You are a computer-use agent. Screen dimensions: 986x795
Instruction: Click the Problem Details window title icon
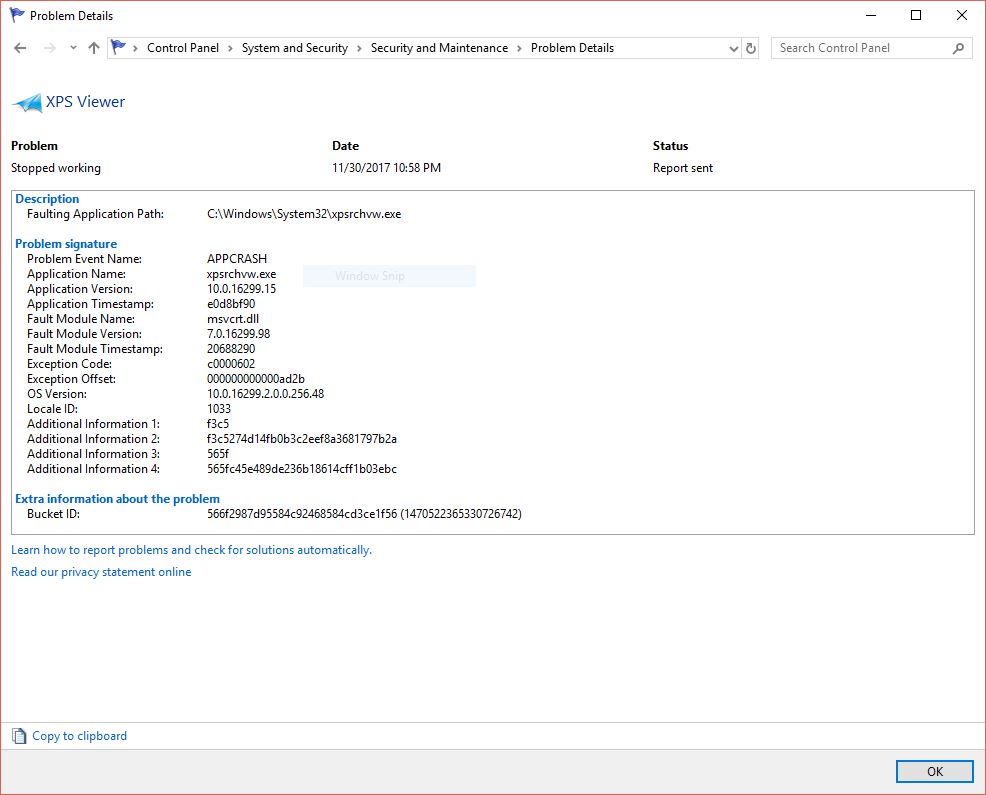(x=17, y=15)
